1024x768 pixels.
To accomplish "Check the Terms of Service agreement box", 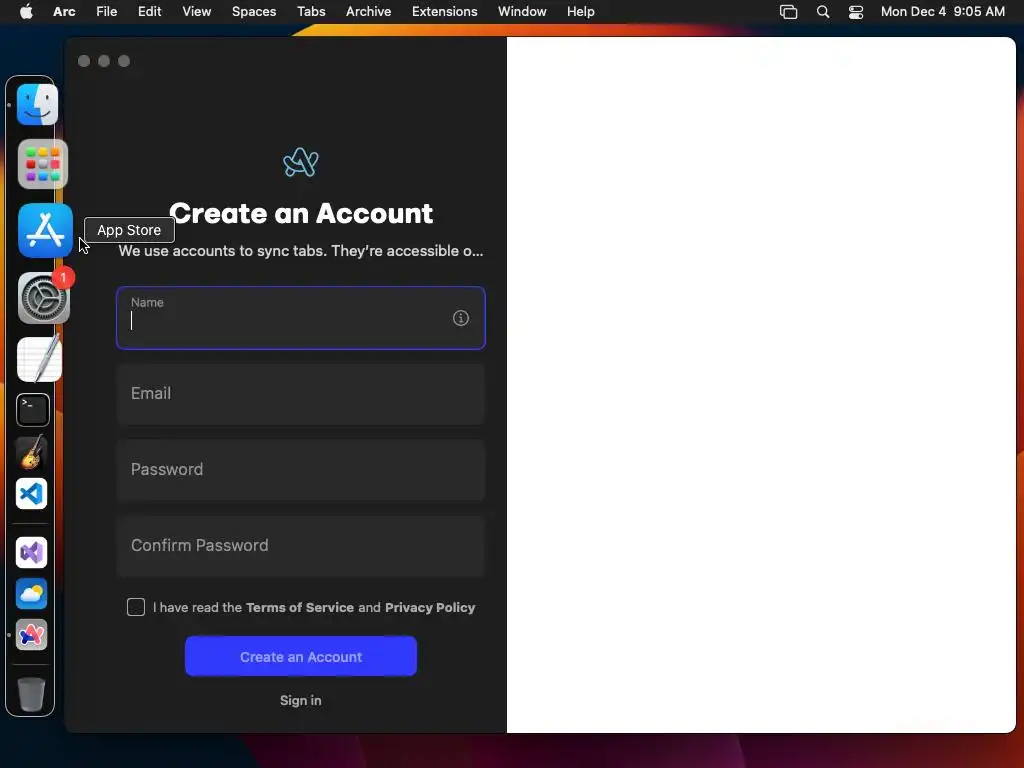I will click(x=136, y=607).
